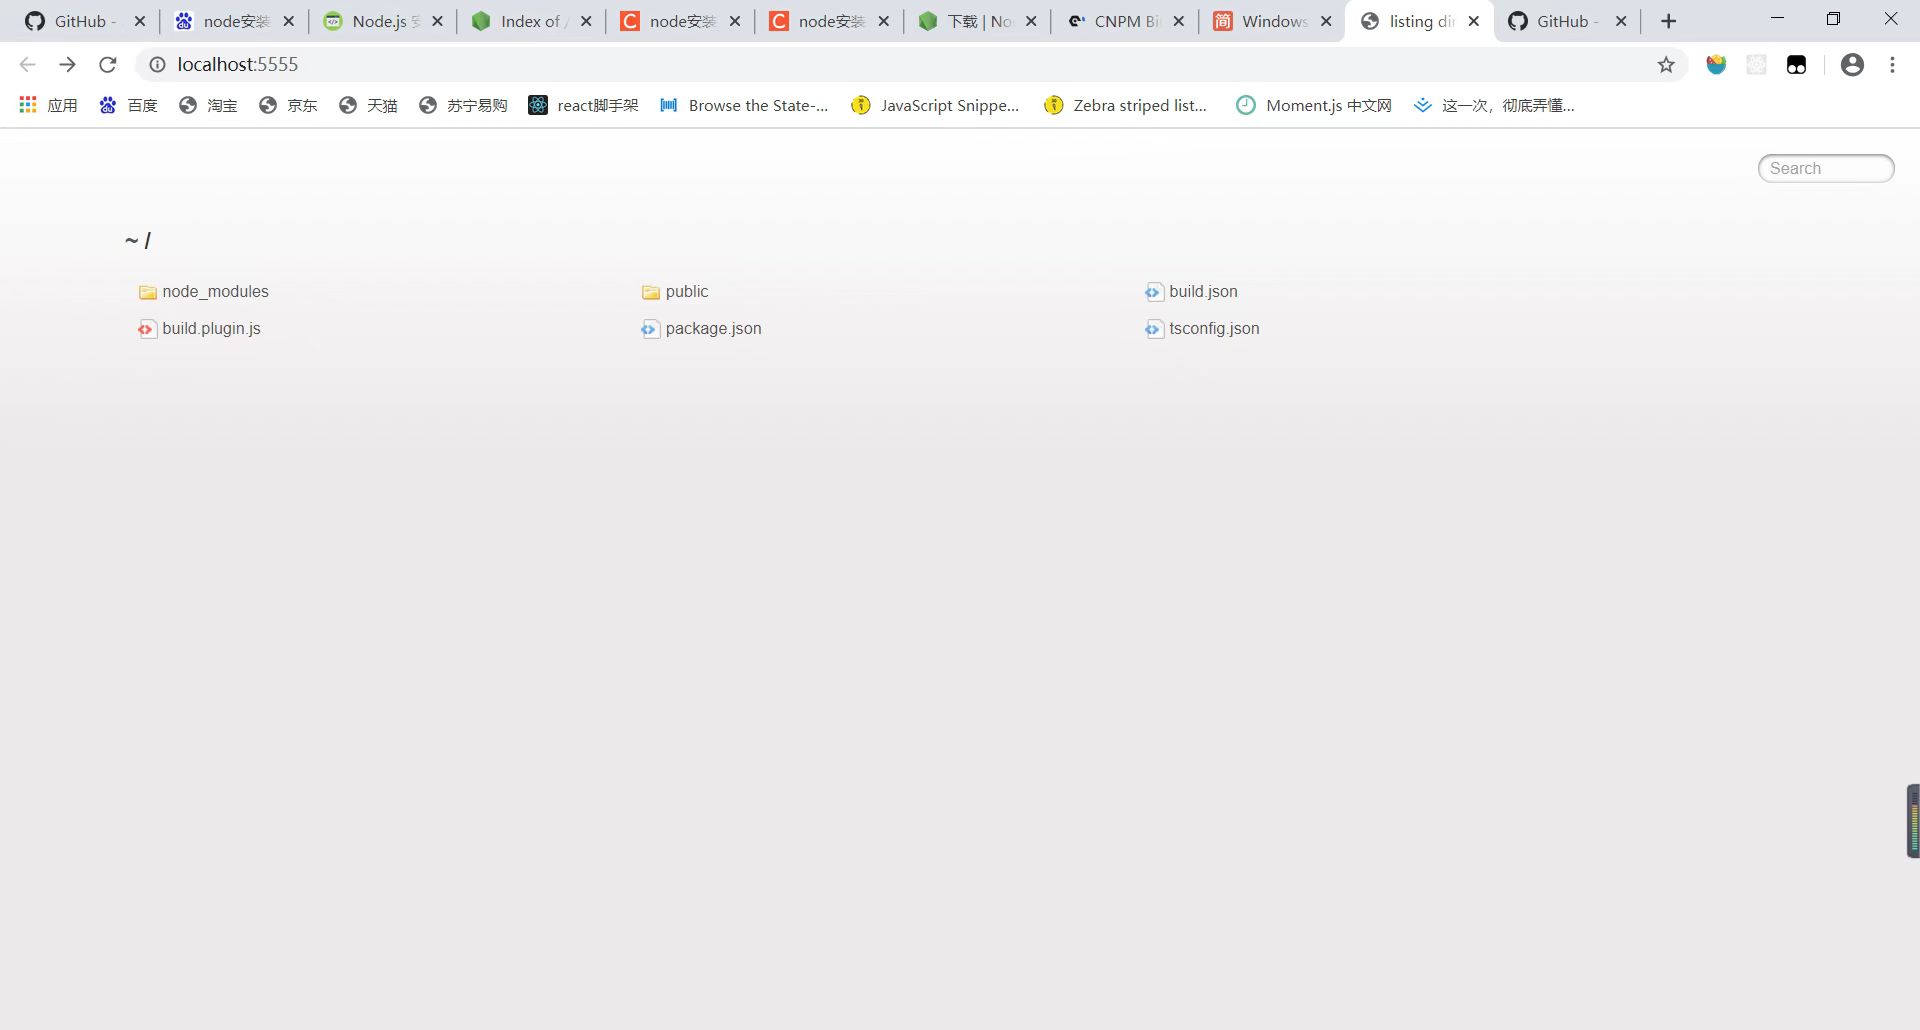Viewport: 1920px width, 1030px height.
Task: Bookmark this page with star icon
Action: coord(1666,65)
